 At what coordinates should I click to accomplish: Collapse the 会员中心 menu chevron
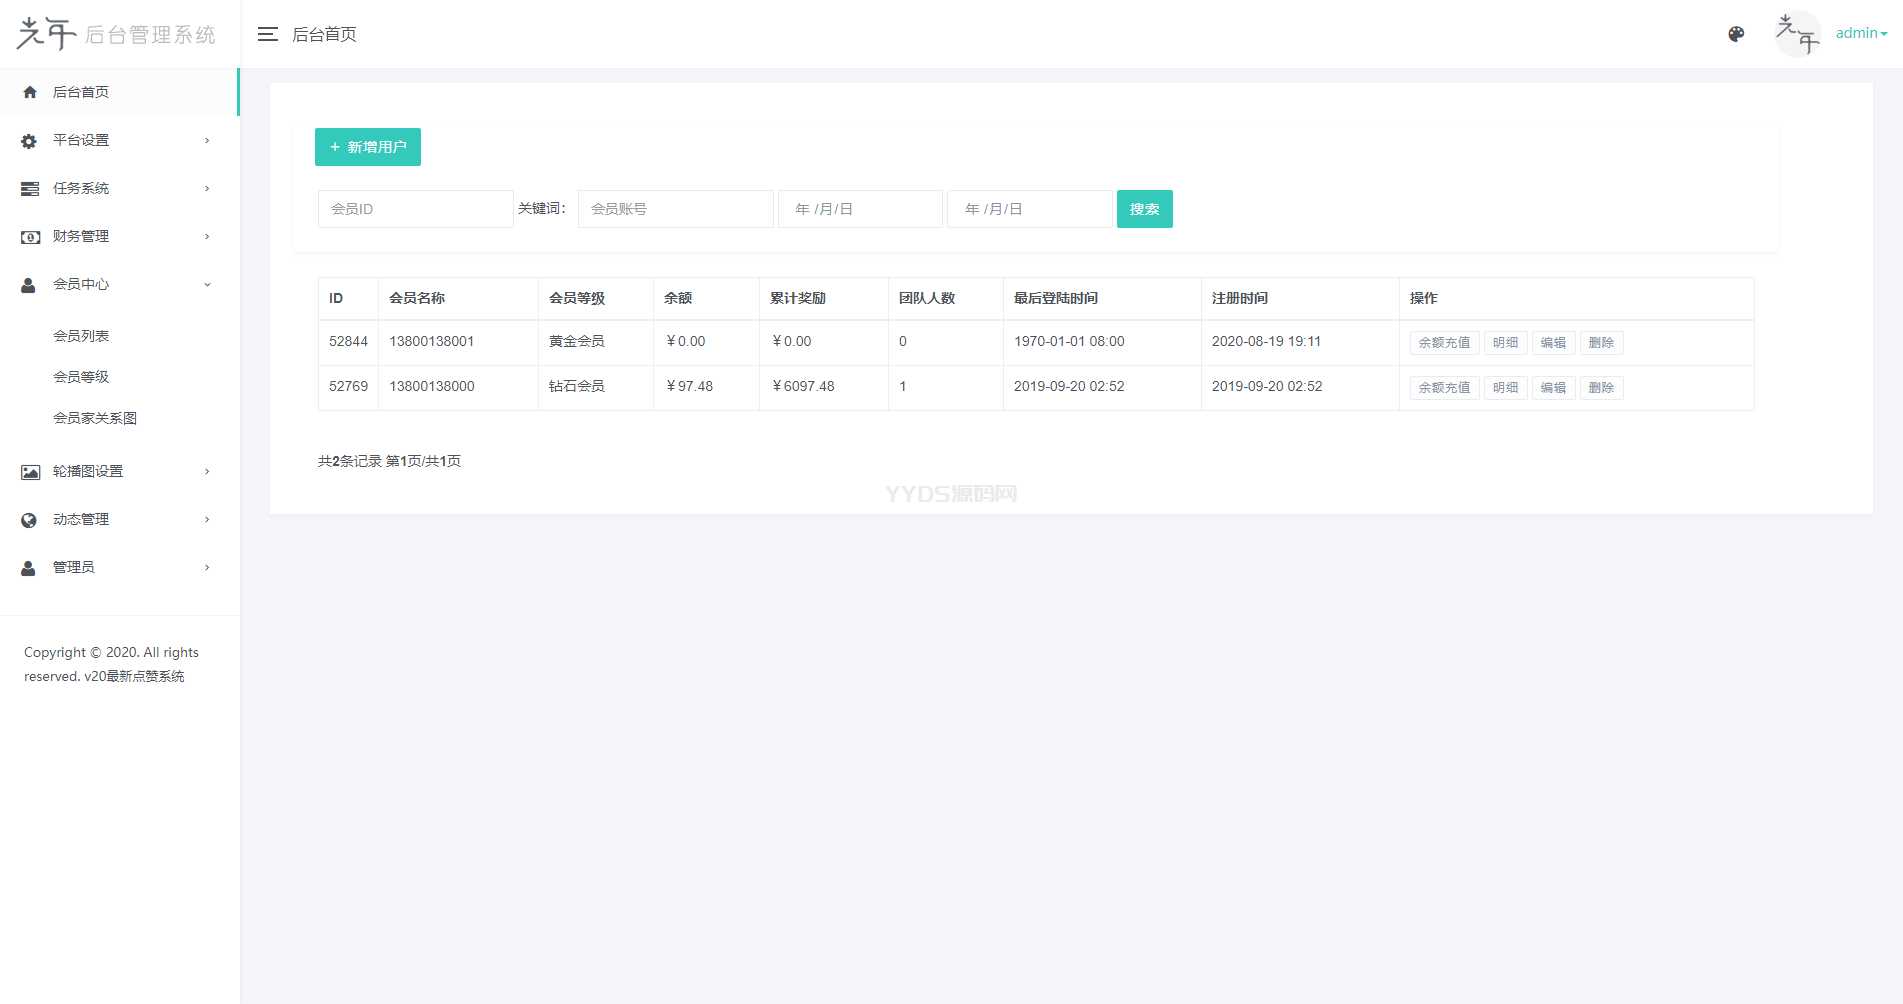(207, 285)
